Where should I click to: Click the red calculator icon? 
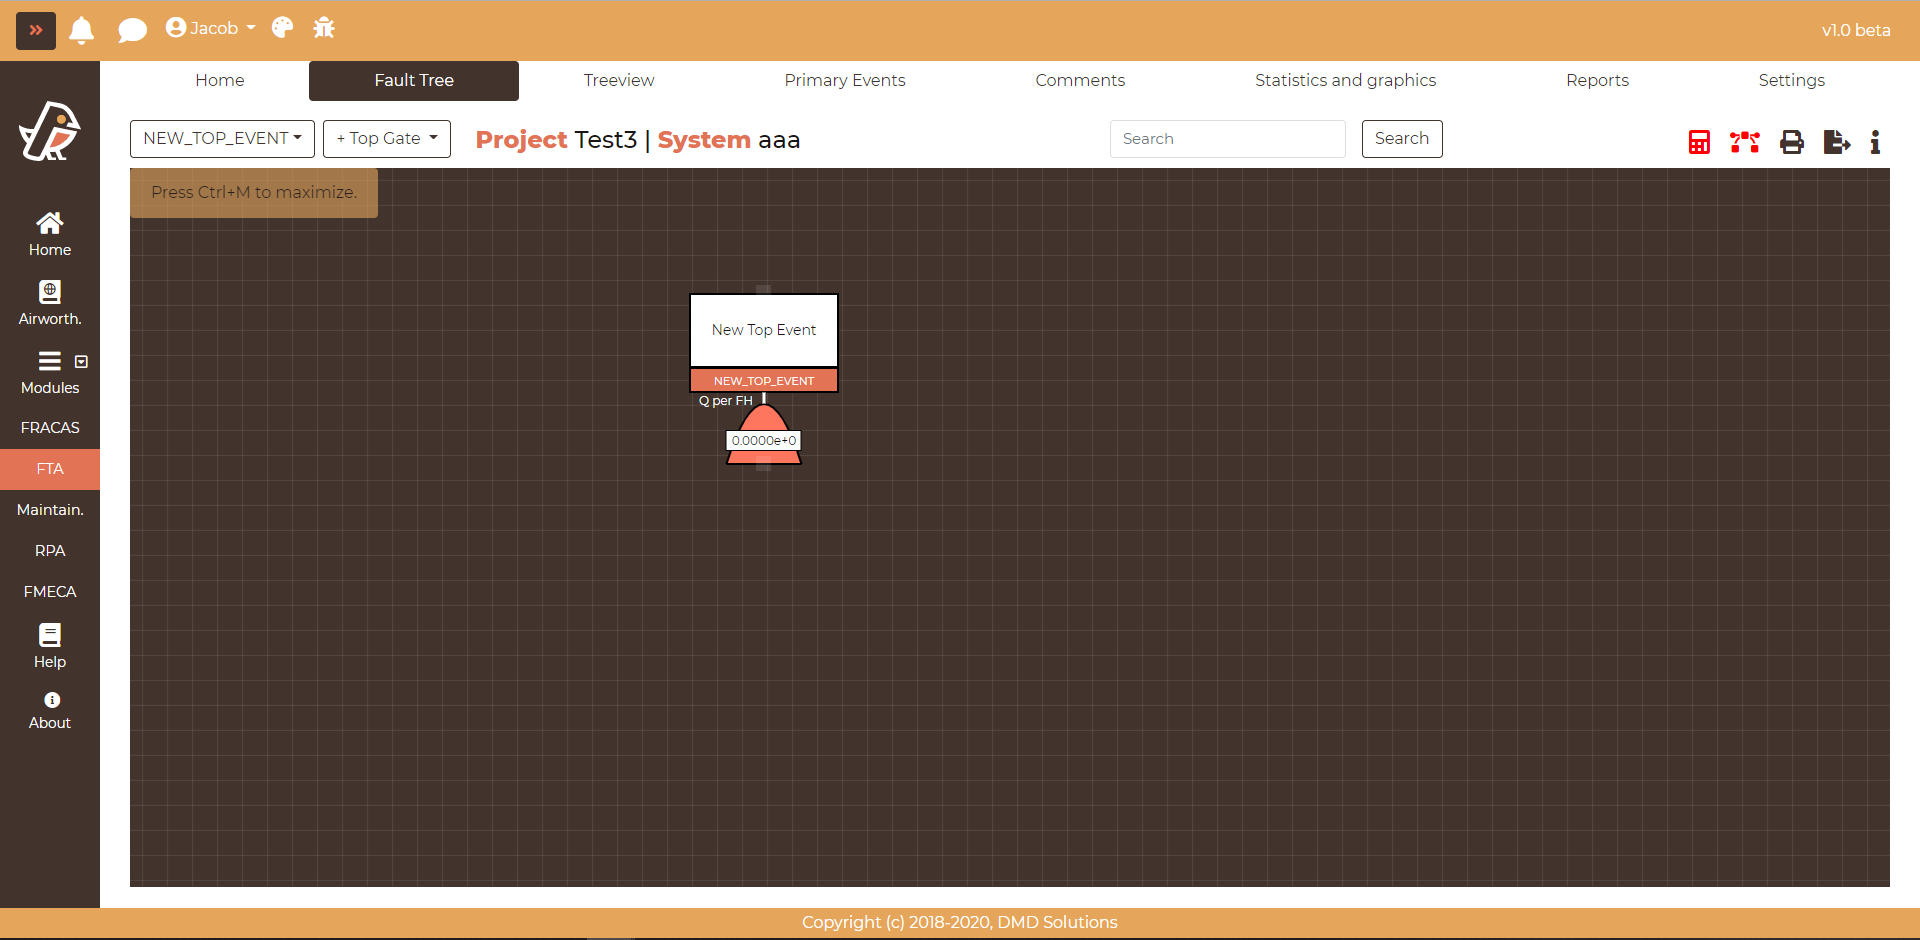point(1699,142)
